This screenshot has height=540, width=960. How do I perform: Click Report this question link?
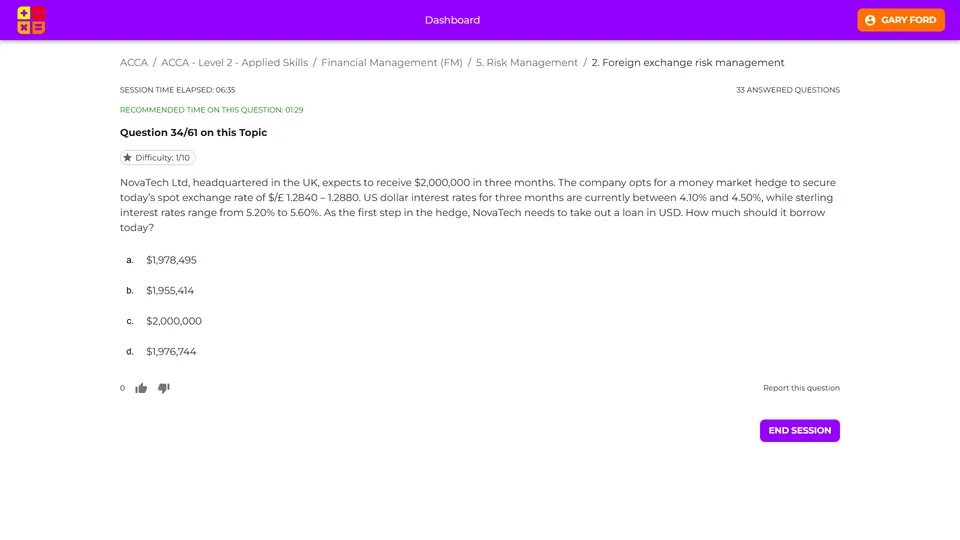(x=801, y=388)
